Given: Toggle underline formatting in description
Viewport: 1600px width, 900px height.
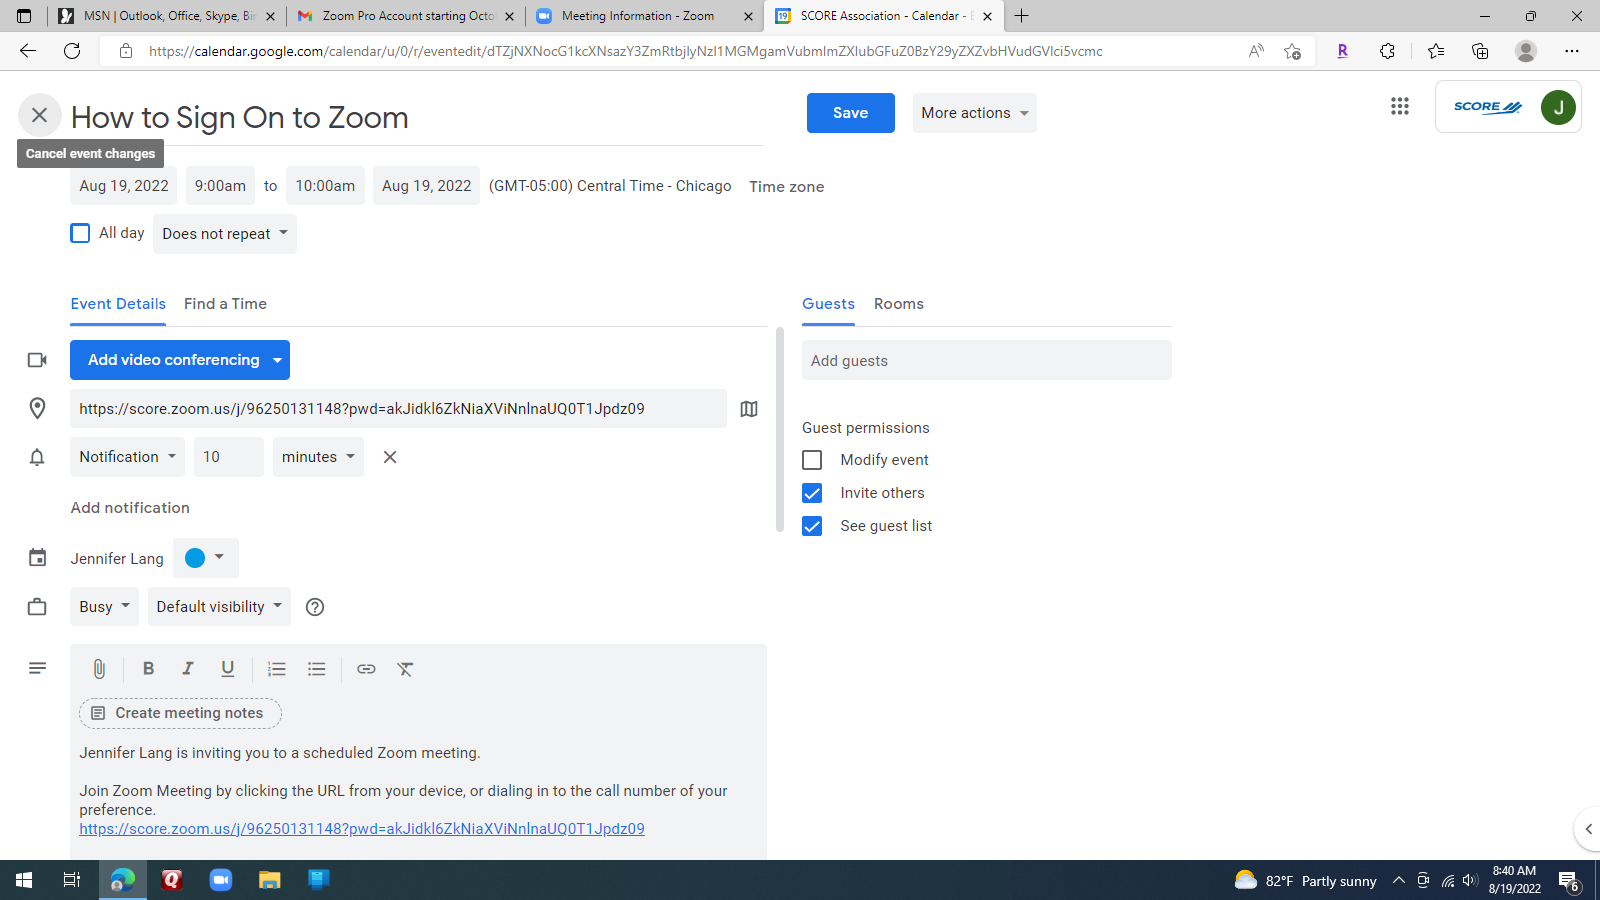Looking at the screenshot, I should pos(228,669).
